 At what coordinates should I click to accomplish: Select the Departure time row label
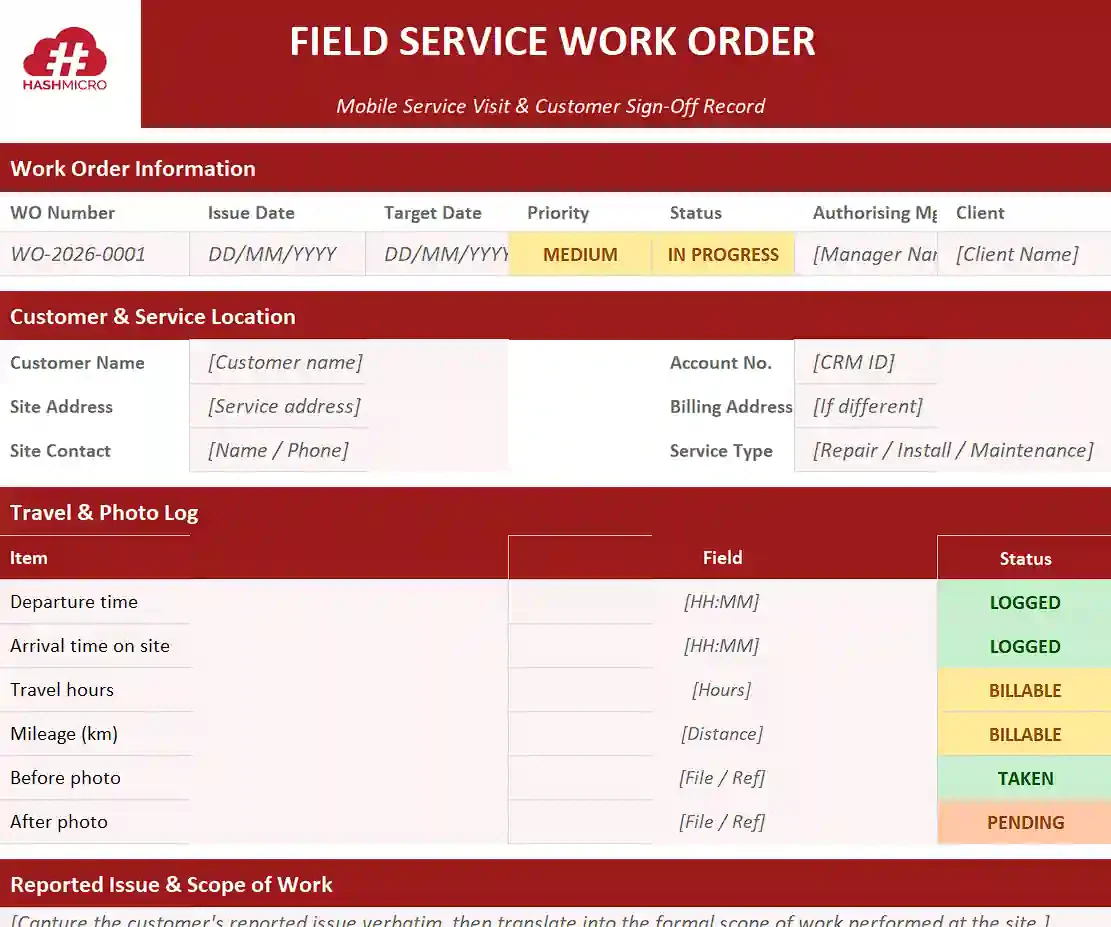click(x=74, y=602)
